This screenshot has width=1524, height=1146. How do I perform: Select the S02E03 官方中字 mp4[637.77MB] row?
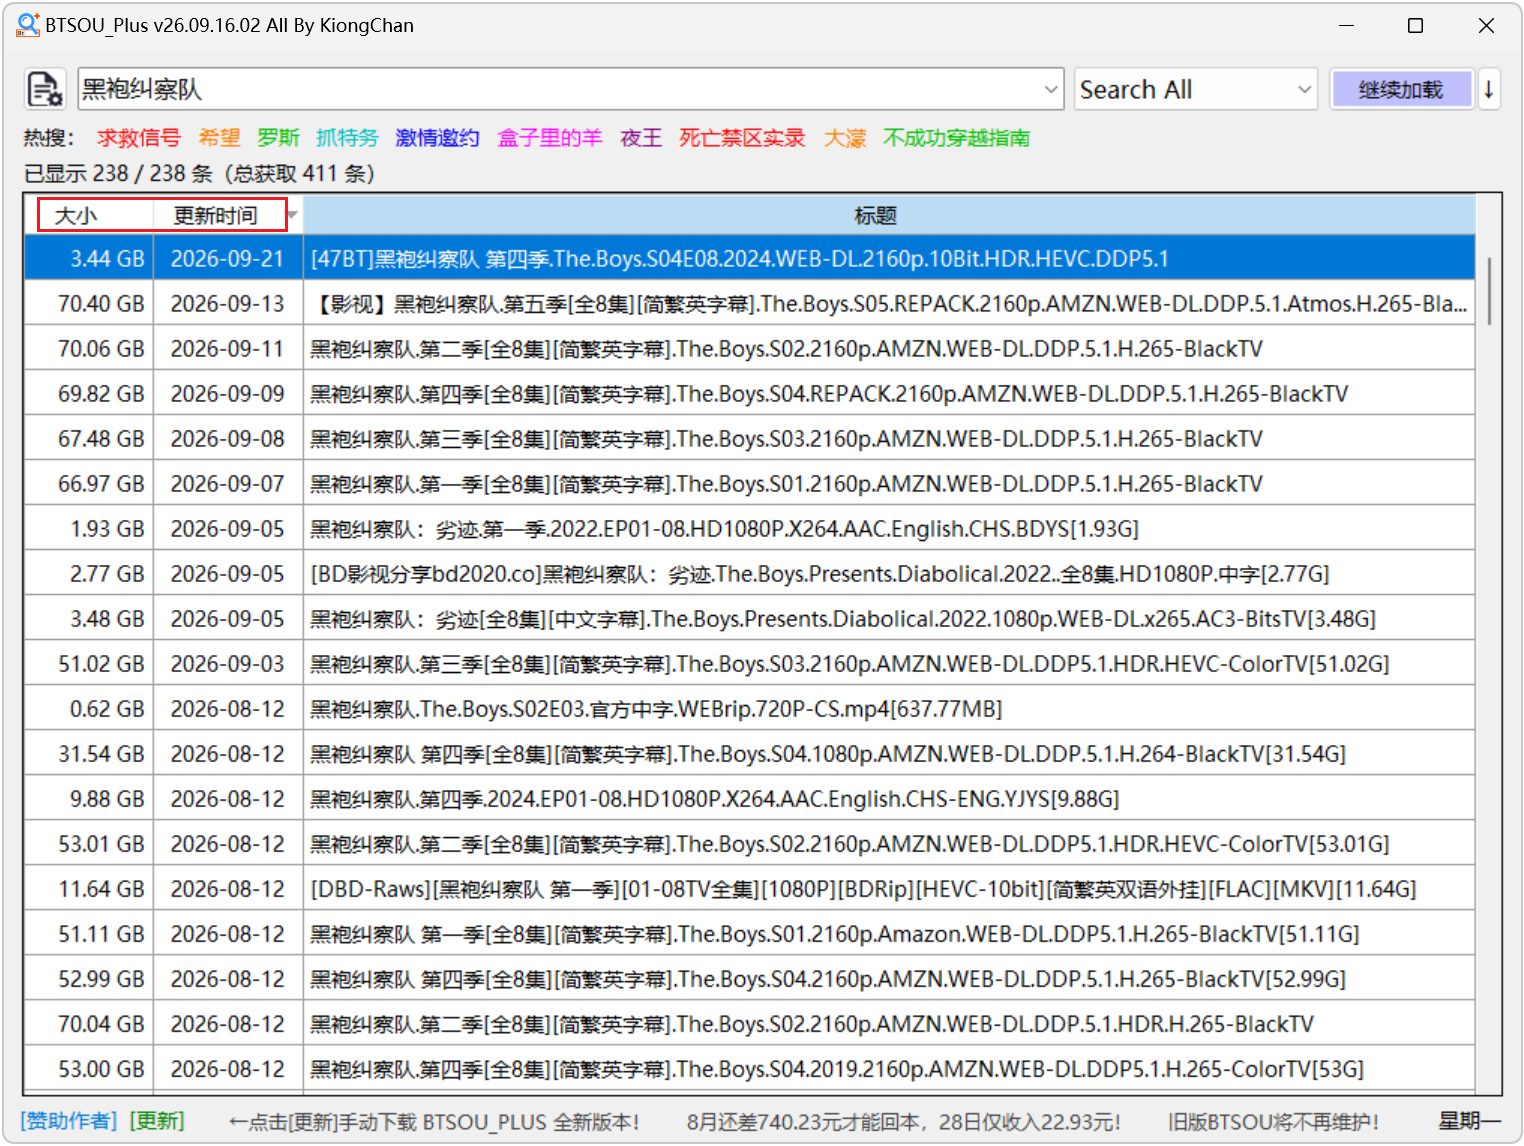point(749,708)
